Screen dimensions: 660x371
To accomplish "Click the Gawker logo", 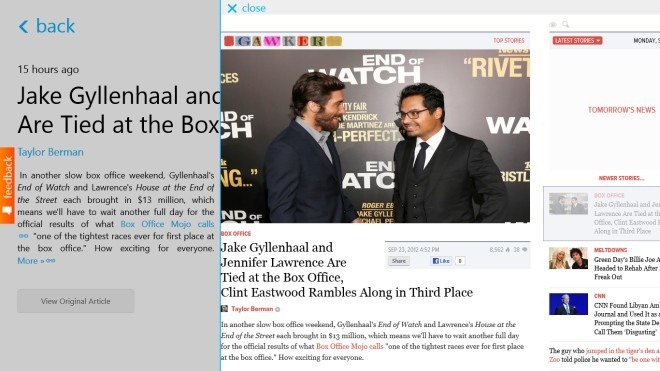I will (283, 41).
